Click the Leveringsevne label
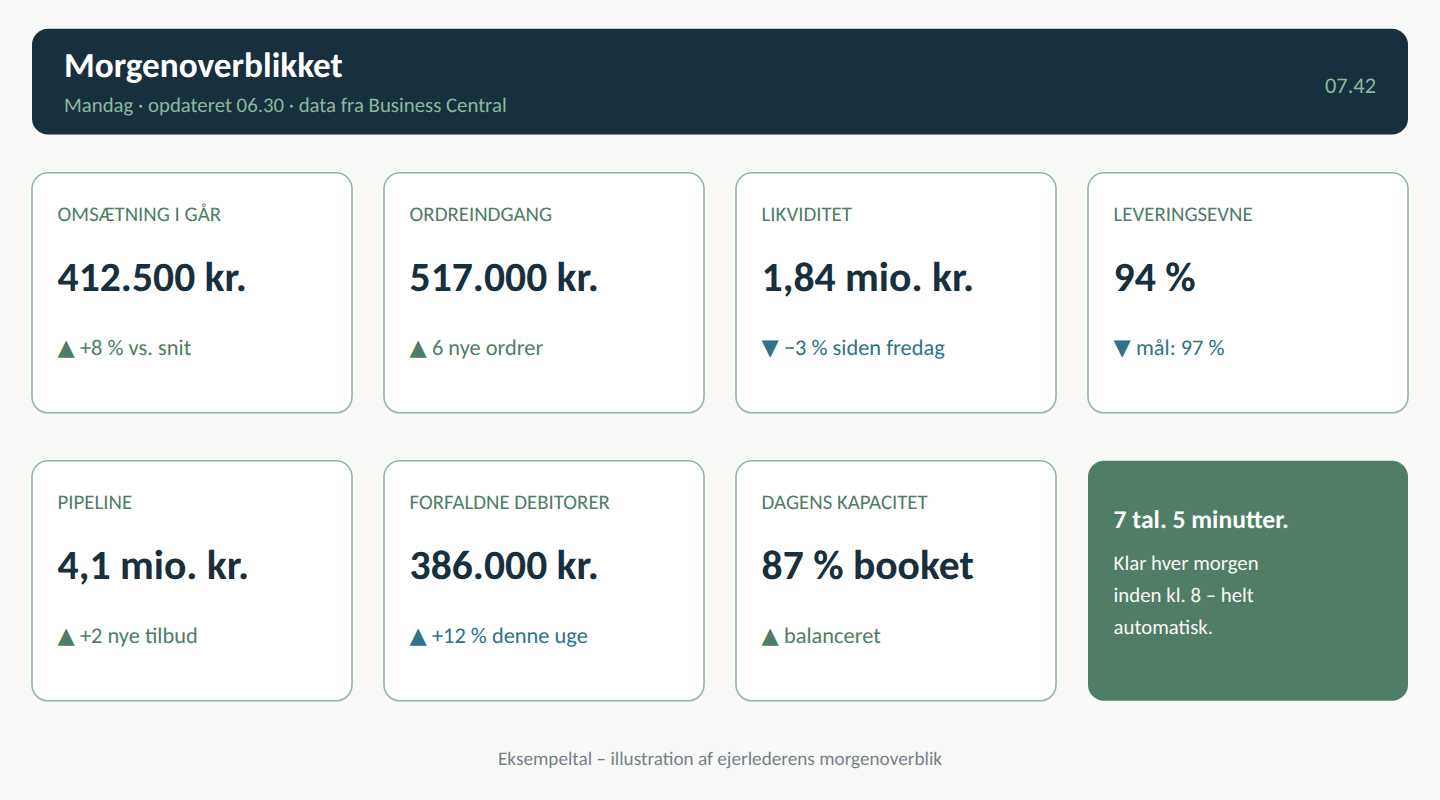 click(1183, 214)
